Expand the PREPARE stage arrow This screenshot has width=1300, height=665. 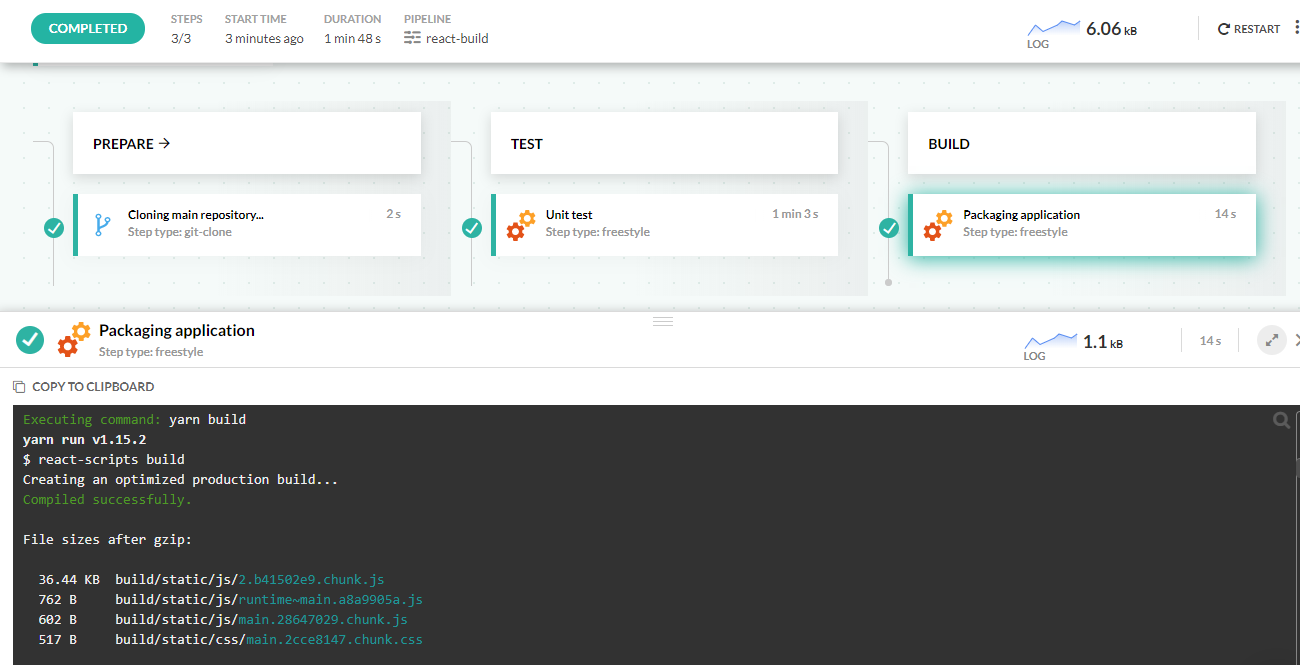click(165, 143)
